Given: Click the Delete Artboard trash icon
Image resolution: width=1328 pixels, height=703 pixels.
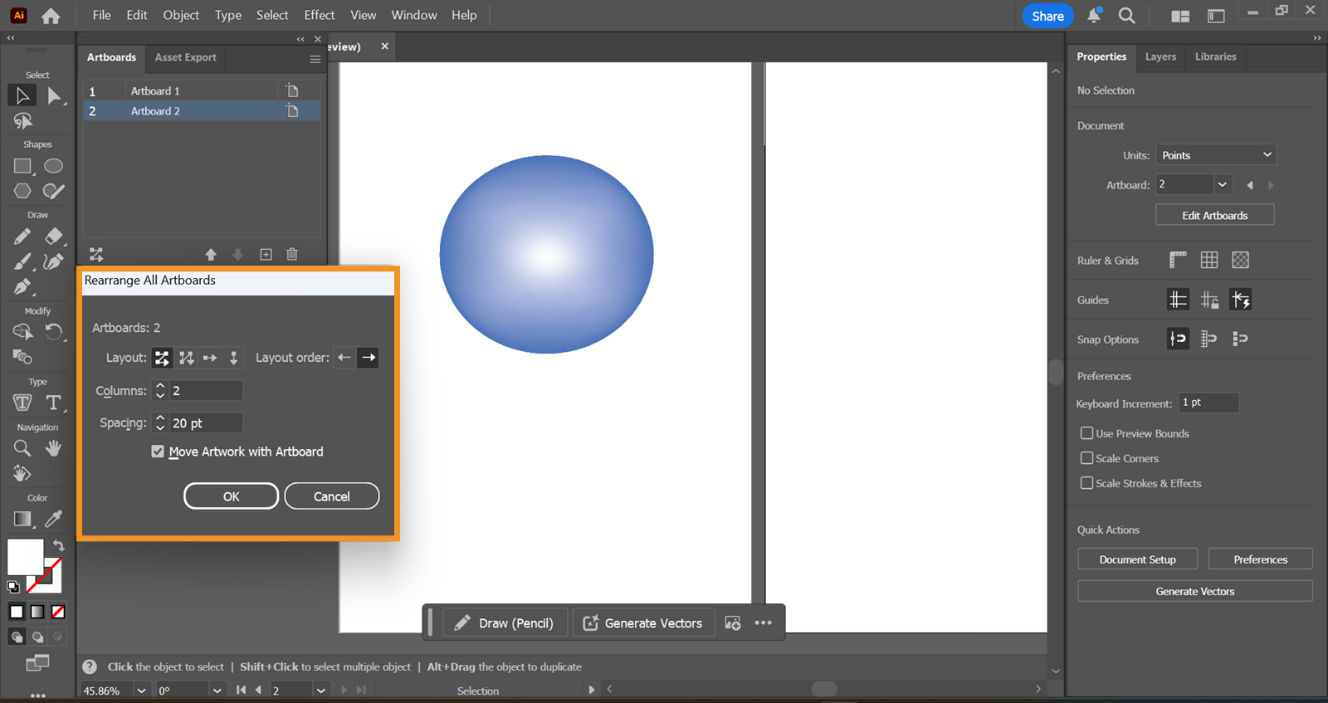Looking at the screenshot, I should (x=291, y=254).
